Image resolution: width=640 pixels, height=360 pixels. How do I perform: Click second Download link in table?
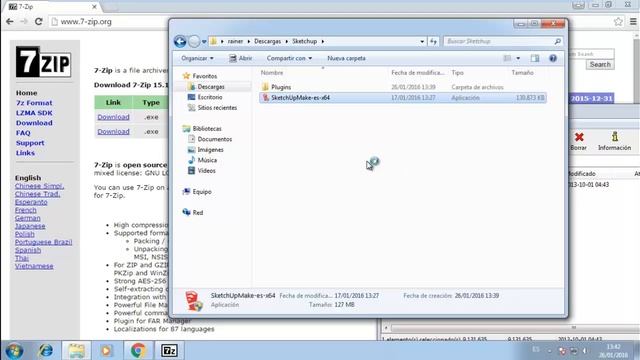tap(113, 132)
